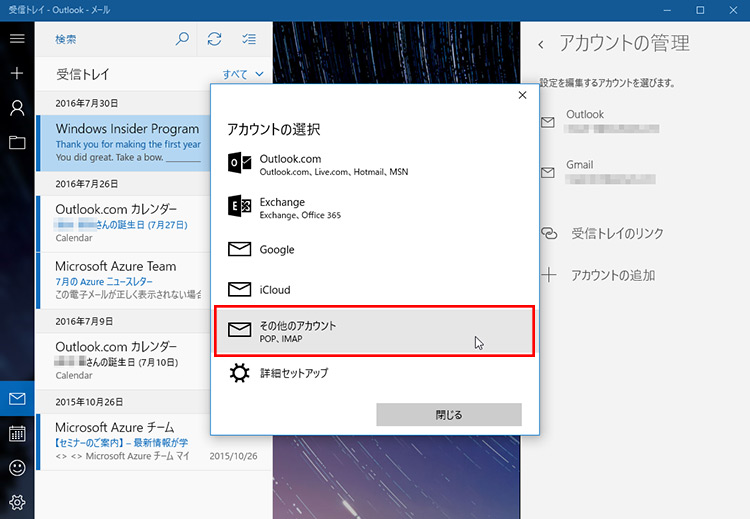Viewport: 750px width, 519px height.
Task: Expand the すべて filter dropdown
Action: 243,74
